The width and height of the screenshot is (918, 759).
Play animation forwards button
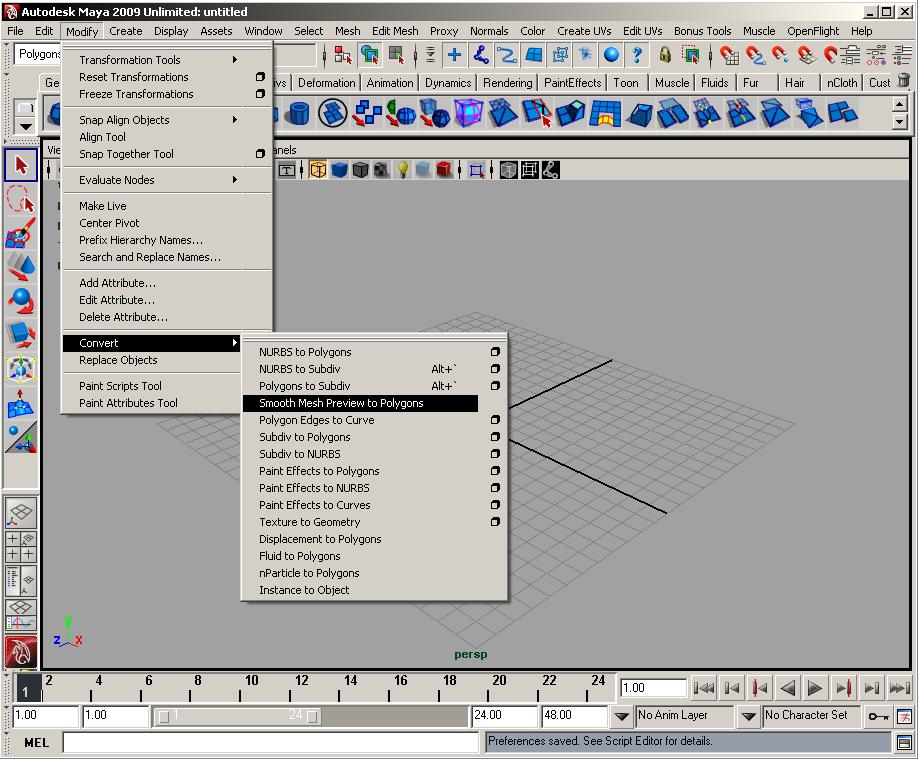coord(814,688)
